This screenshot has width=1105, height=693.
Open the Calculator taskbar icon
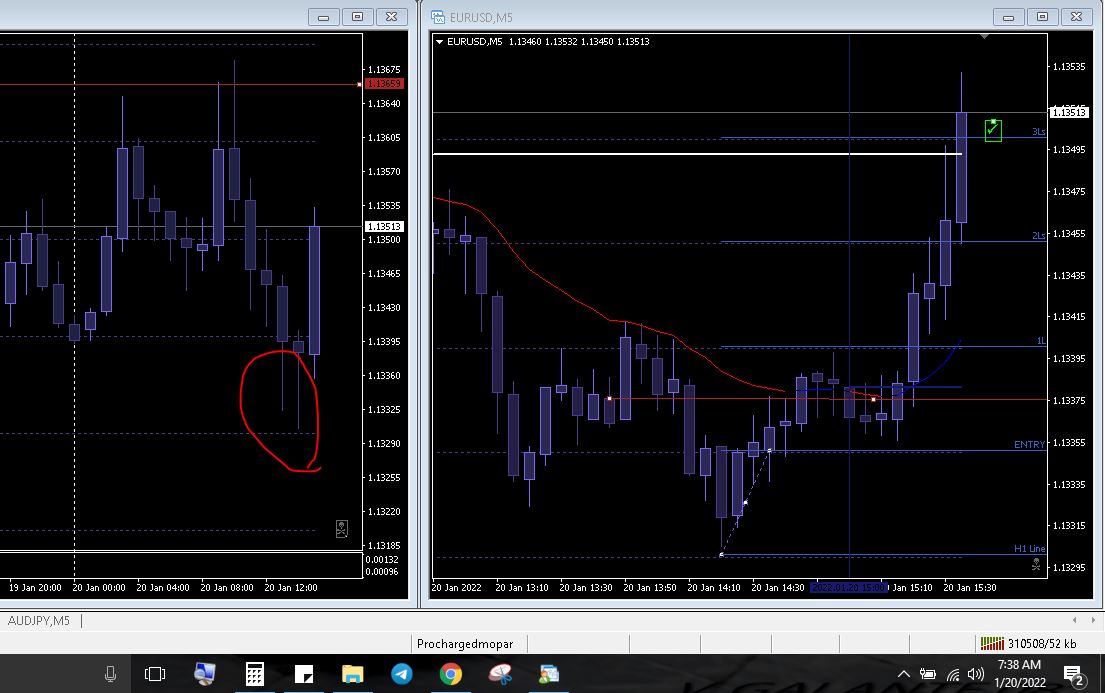tap(254, 674)
